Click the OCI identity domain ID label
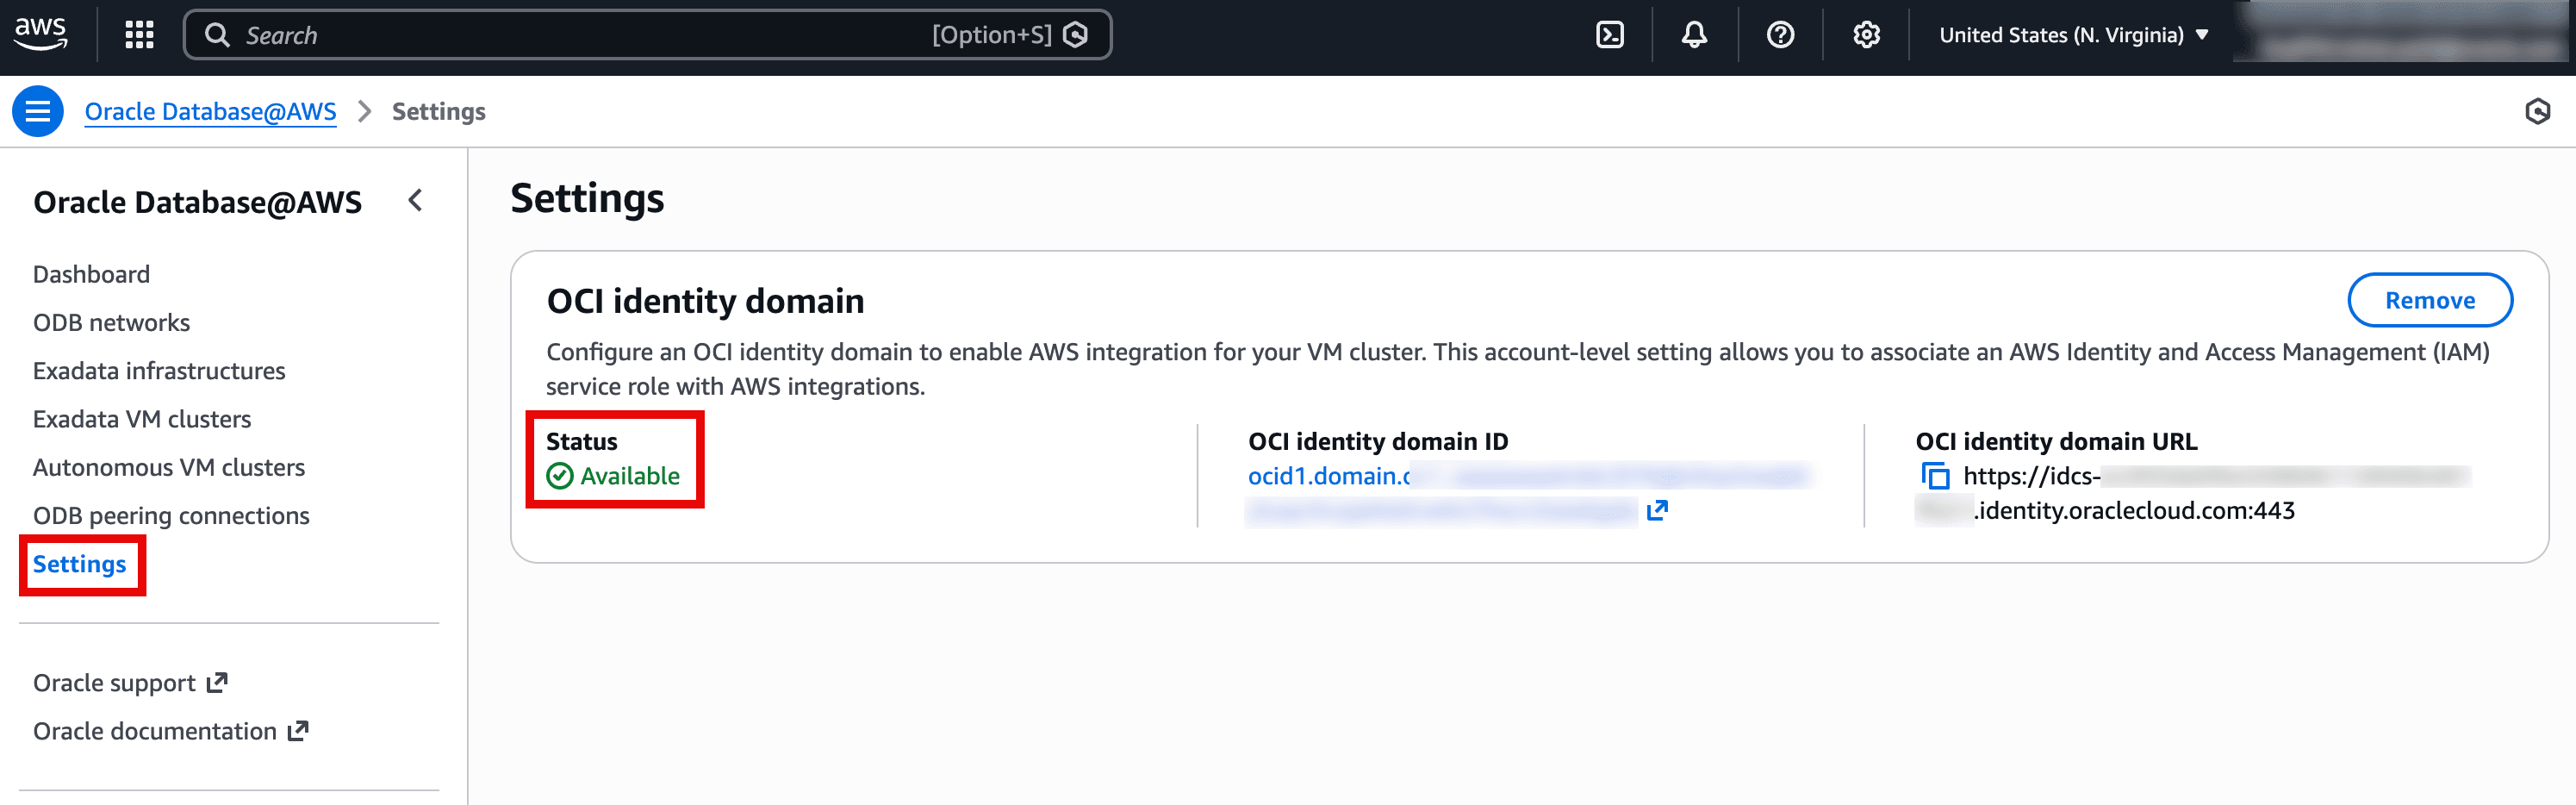 tap(1378, 441)
